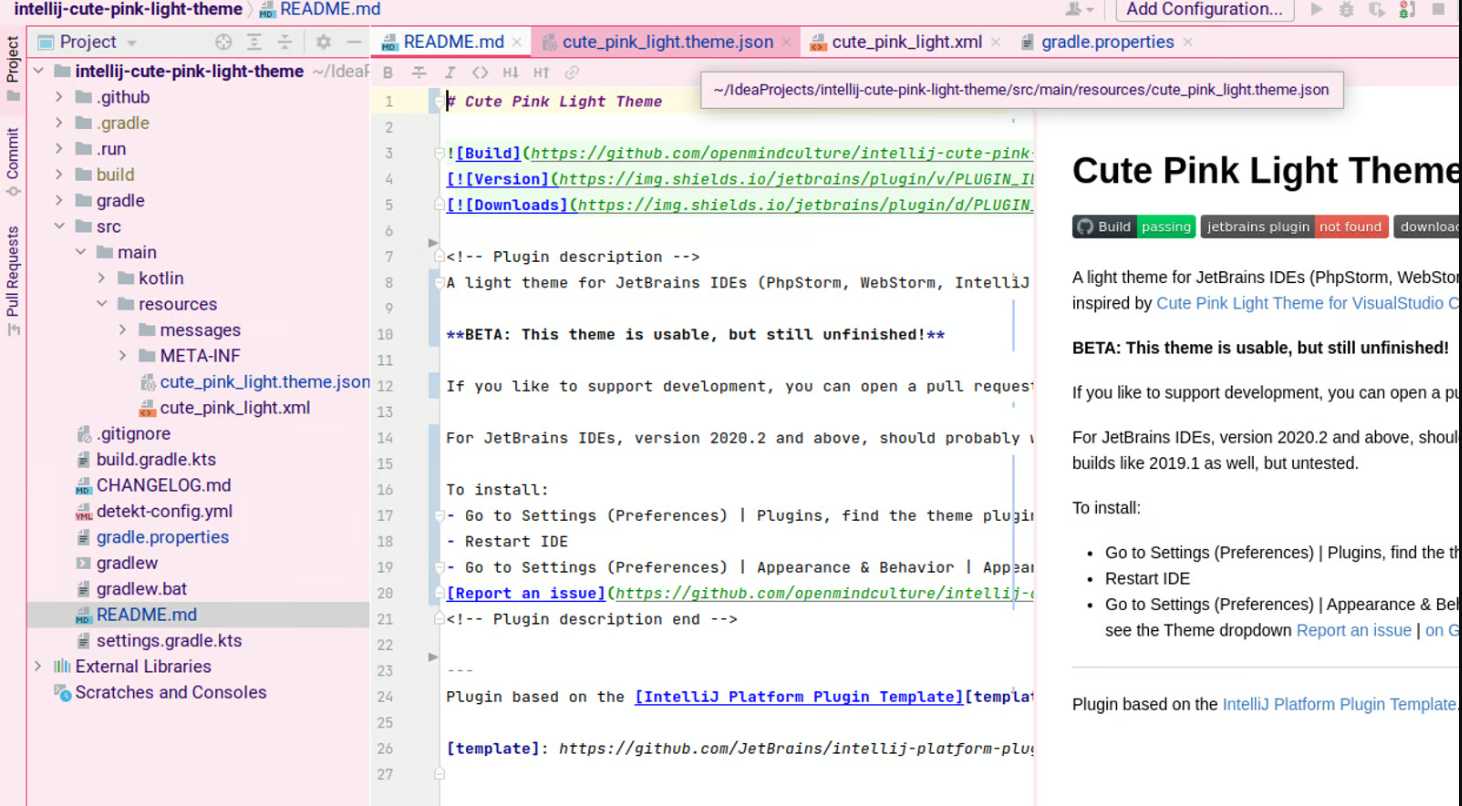Open Cute Pink Light Theme for VisualStudio link
This screenshot has height=806, width=1462.
point(1308,303)
